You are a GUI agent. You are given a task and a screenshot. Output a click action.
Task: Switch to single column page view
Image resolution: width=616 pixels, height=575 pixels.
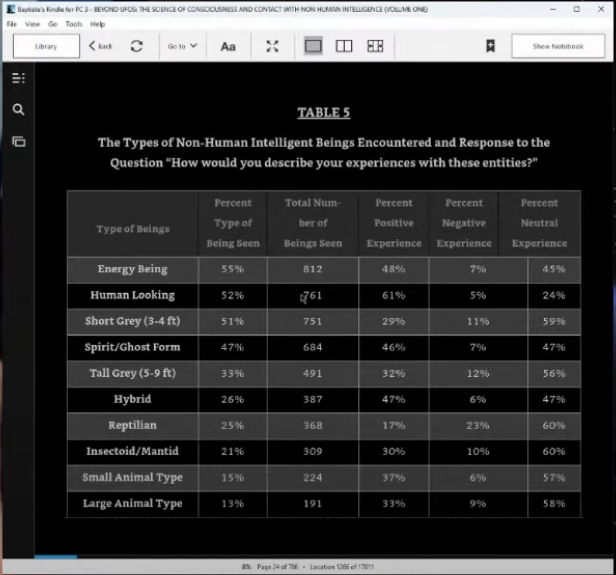click(313, 46)
